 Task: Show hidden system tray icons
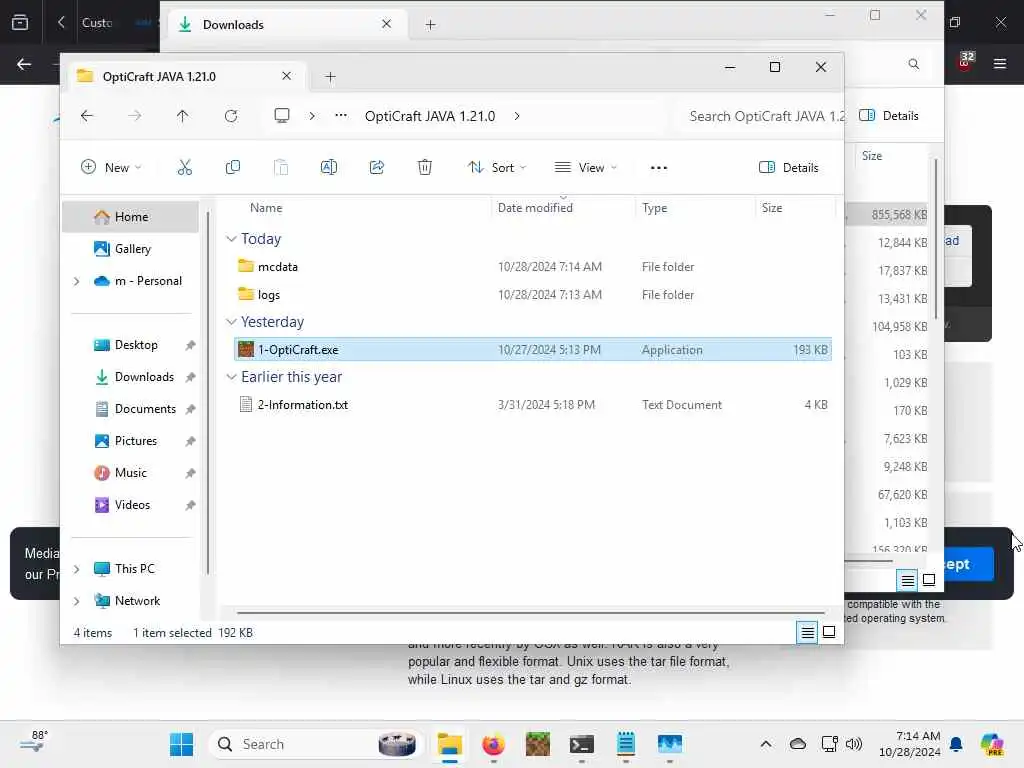(765, 744)
